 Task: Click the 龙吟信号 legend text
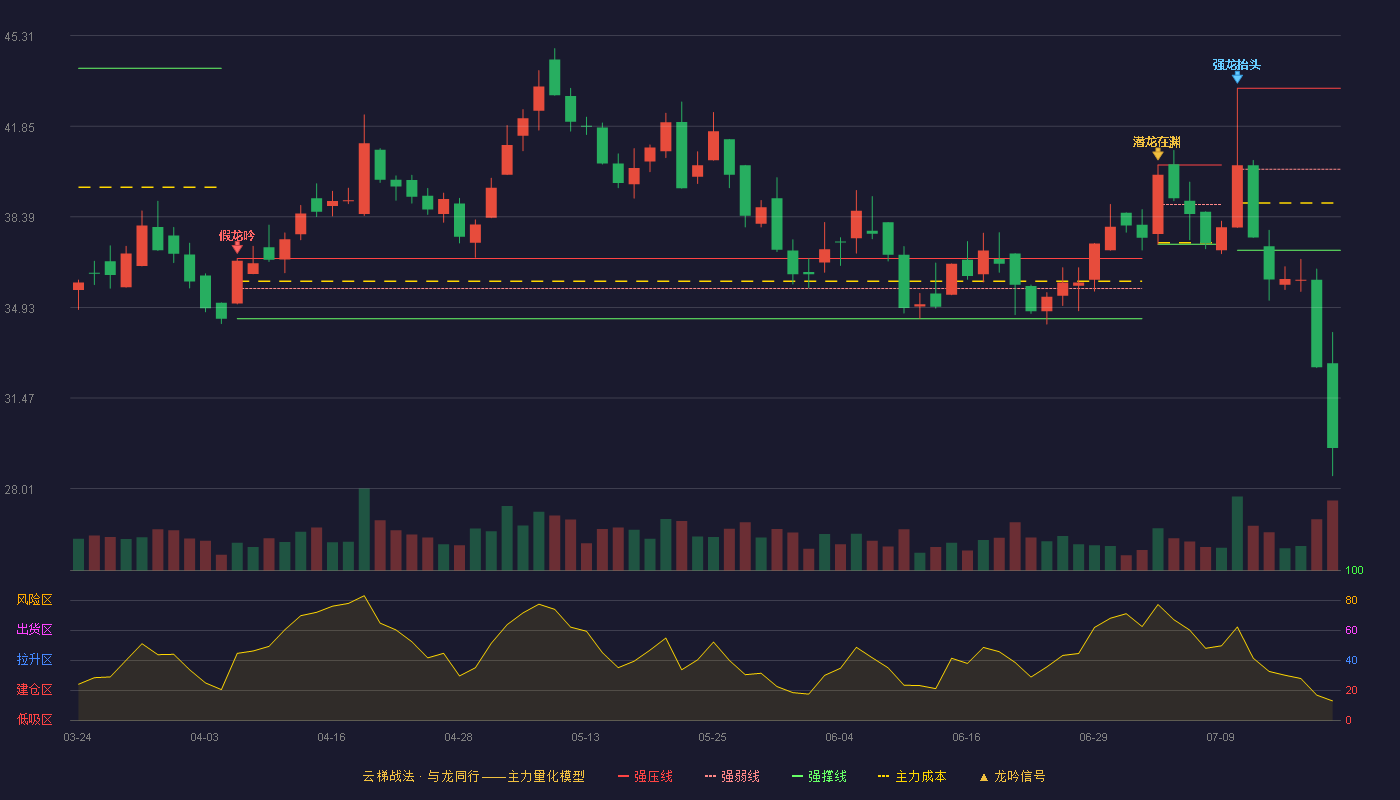(x=1020, y=776)
